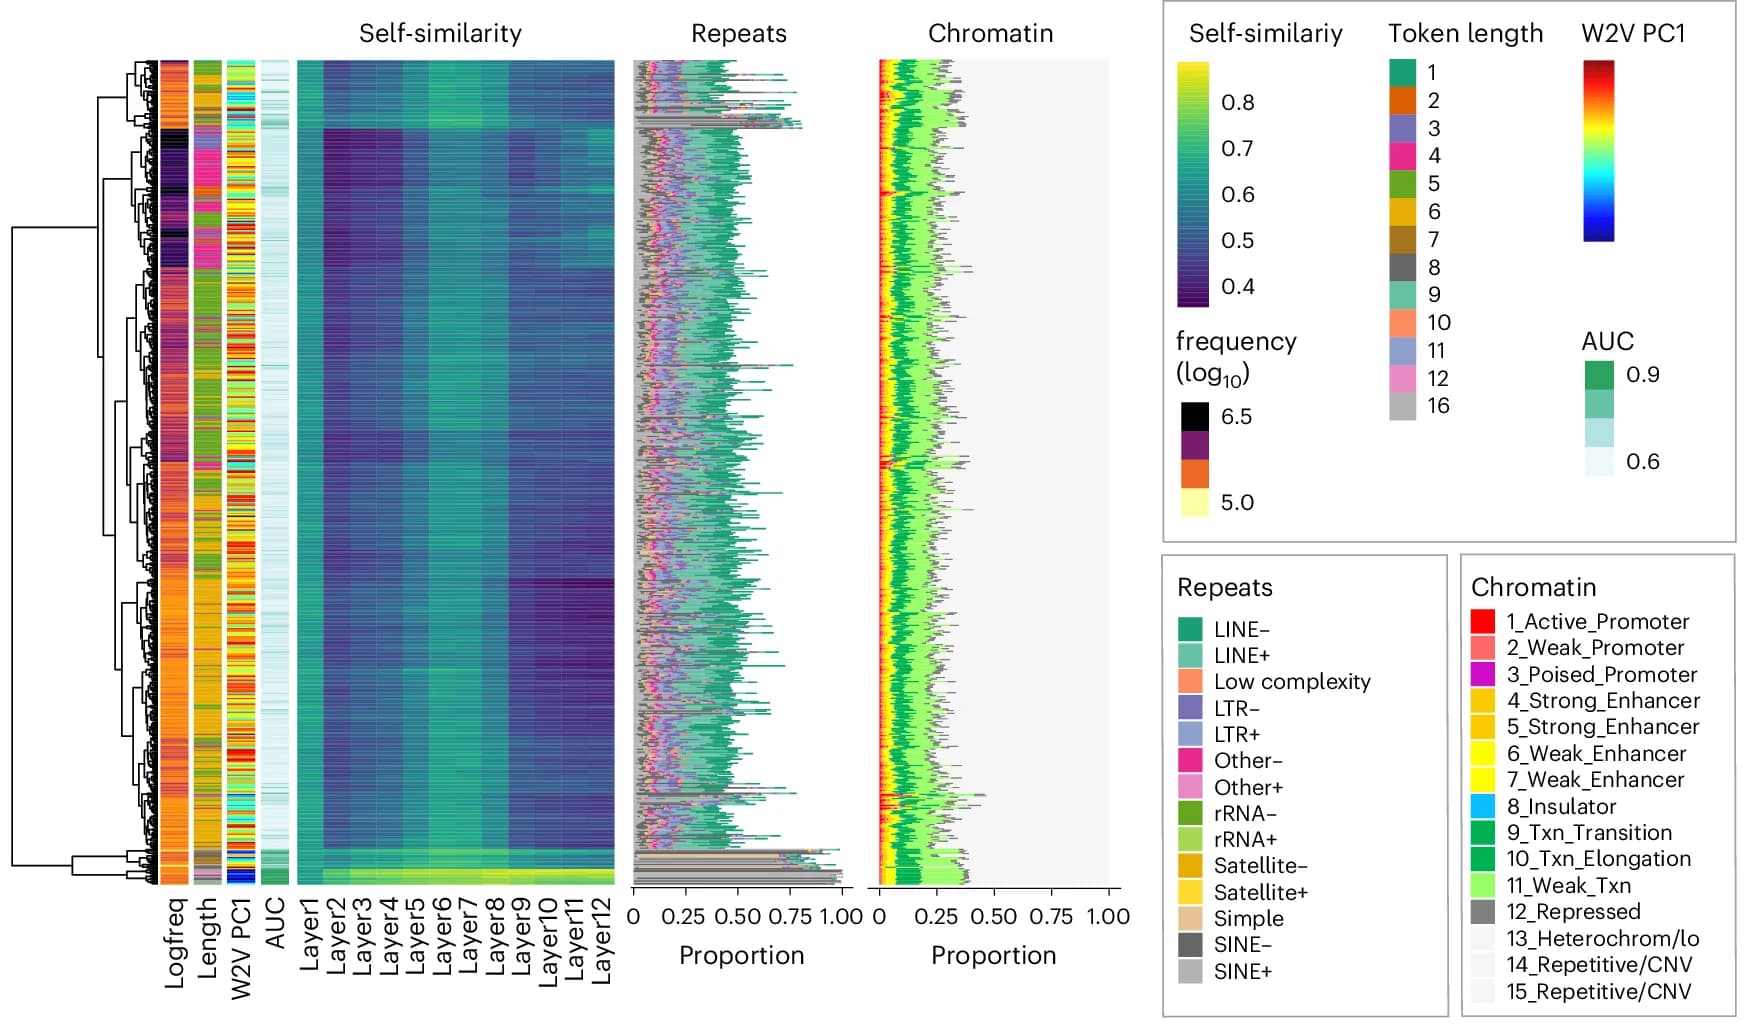The width and height of the screenshot is (1761, 1026).
Task: Click the Simple repeats tan swatch
Action: pos(1190,918)
